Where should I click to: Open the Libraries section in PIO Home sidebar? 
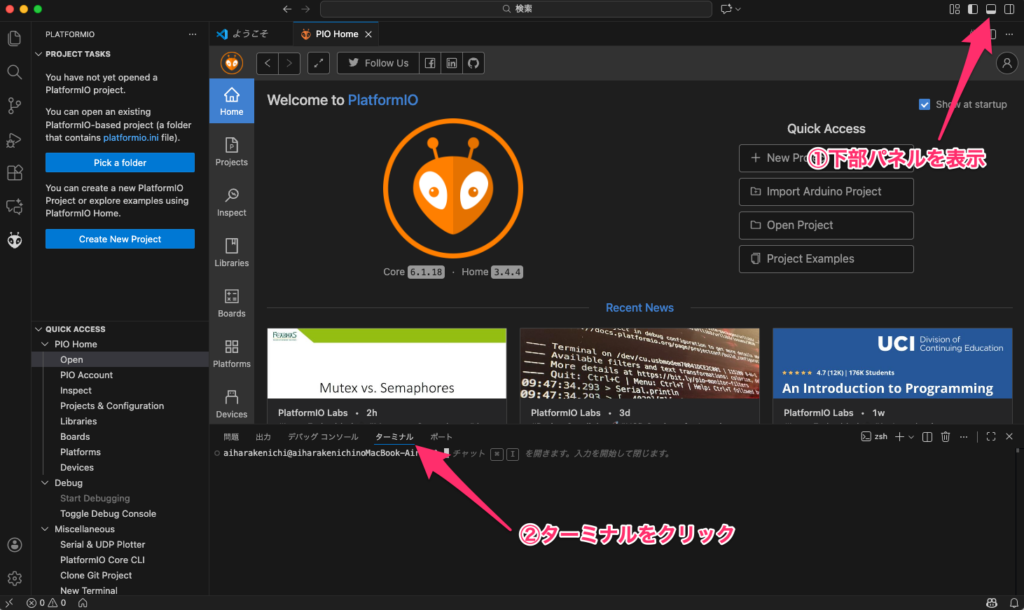[231, 252]
